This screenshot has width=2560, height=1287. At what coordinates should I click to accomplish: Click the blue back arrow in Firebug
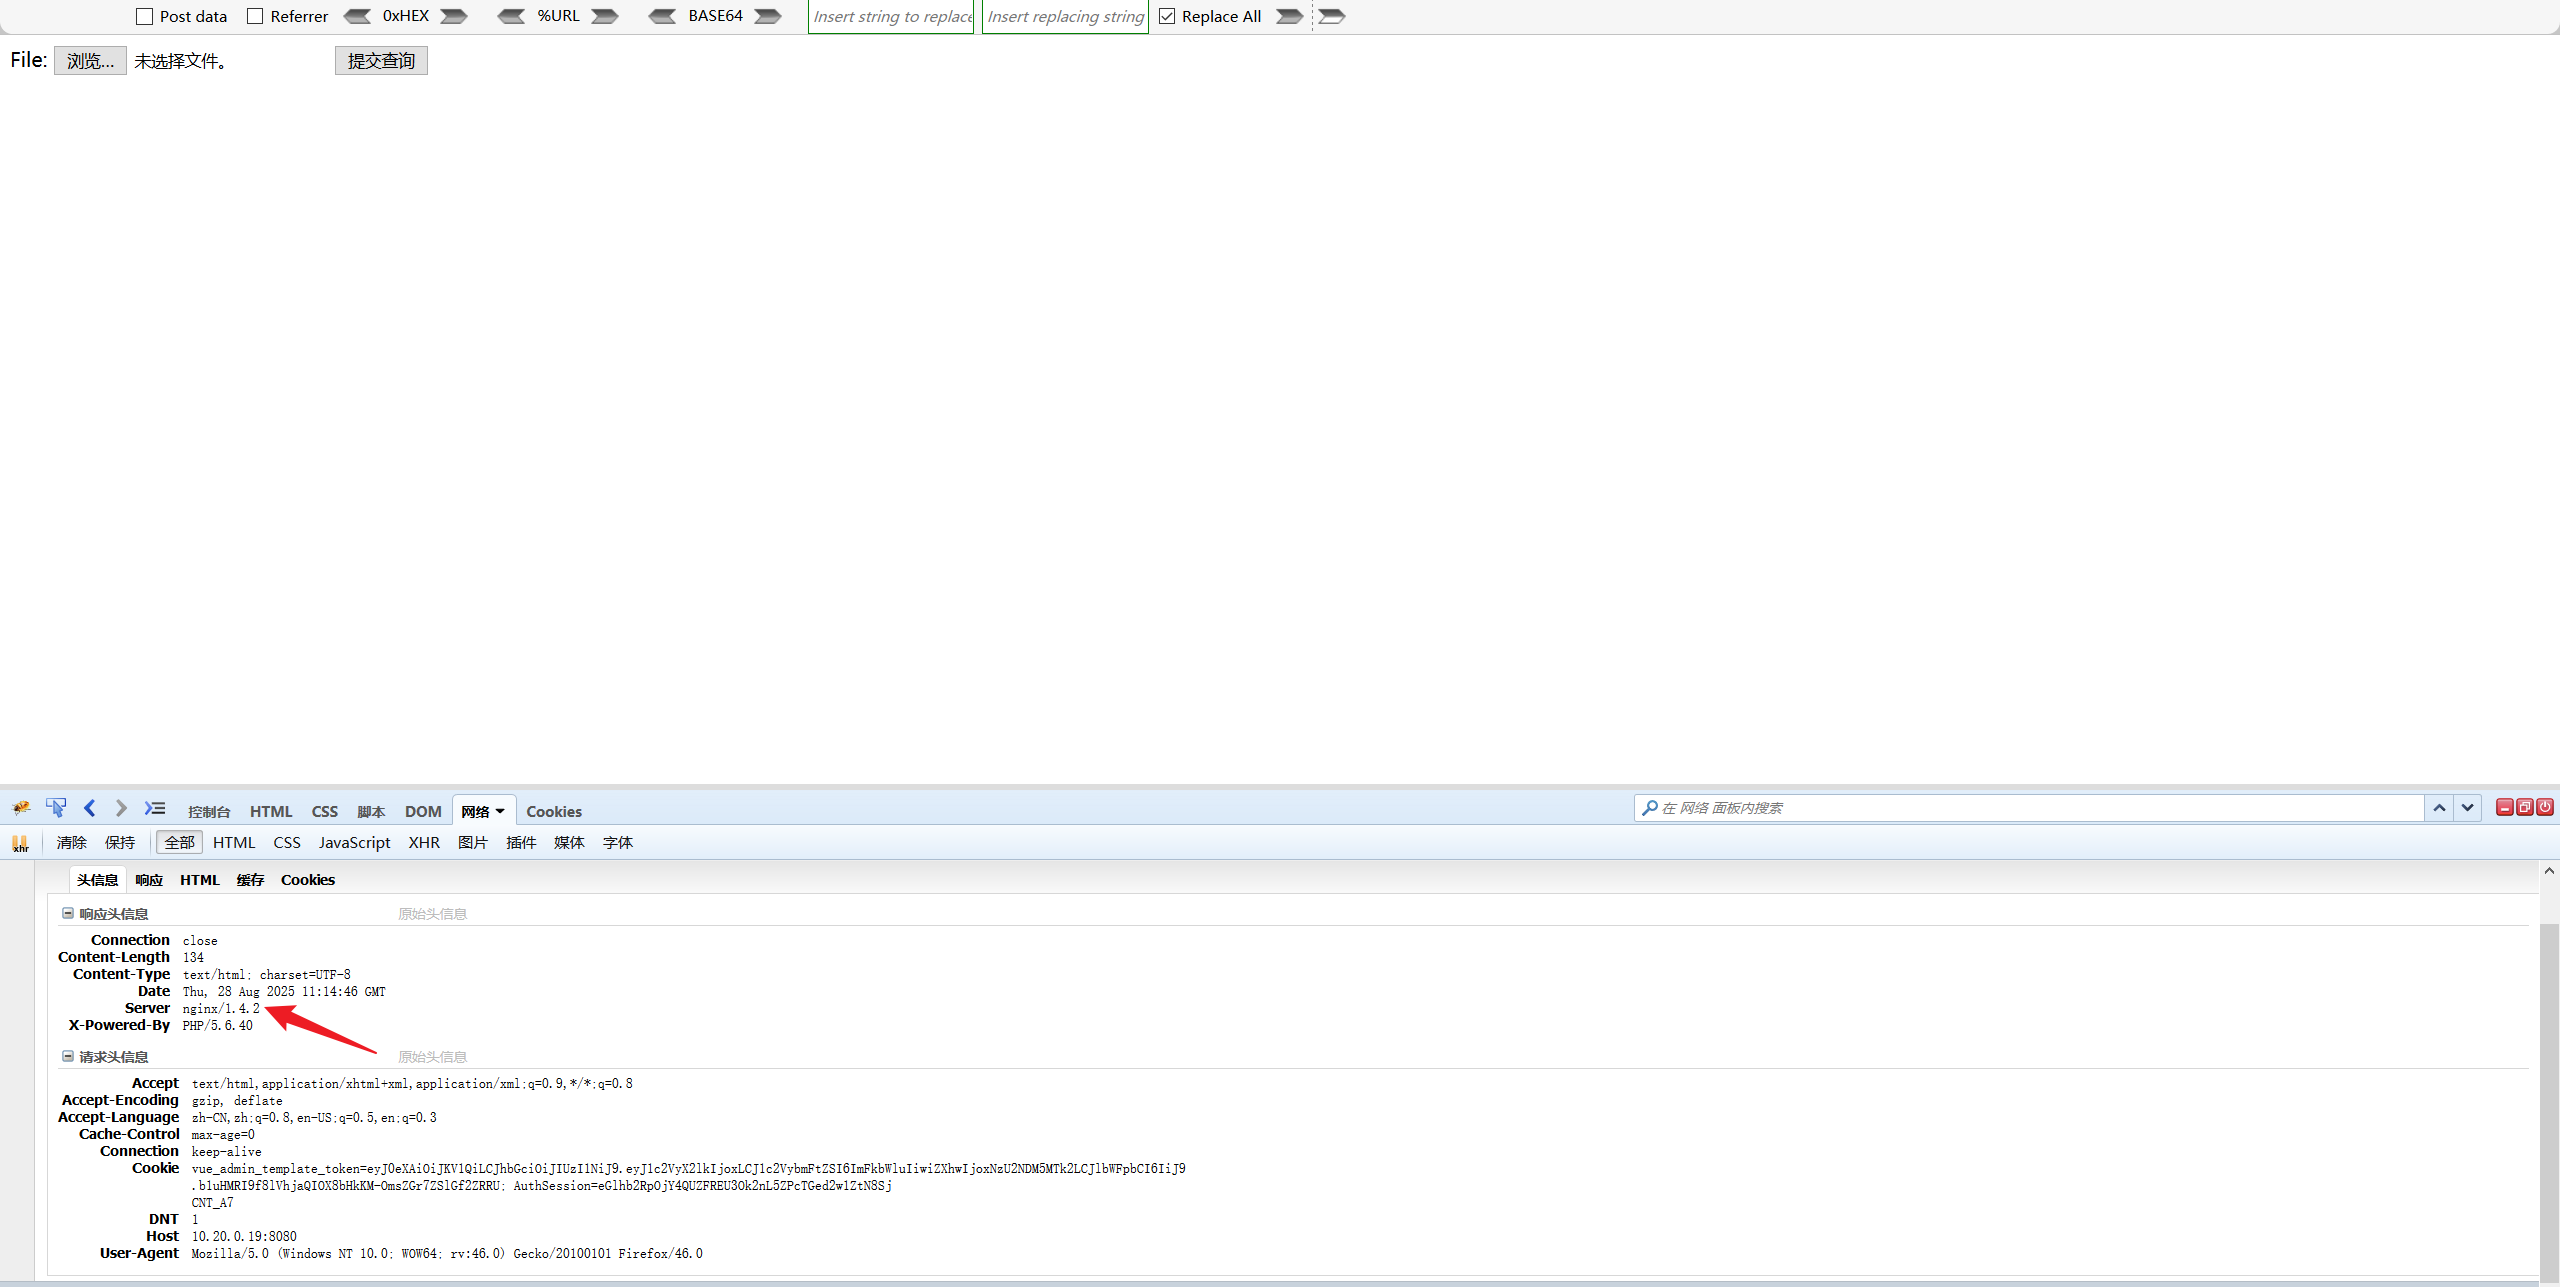(x=90, y=808)
